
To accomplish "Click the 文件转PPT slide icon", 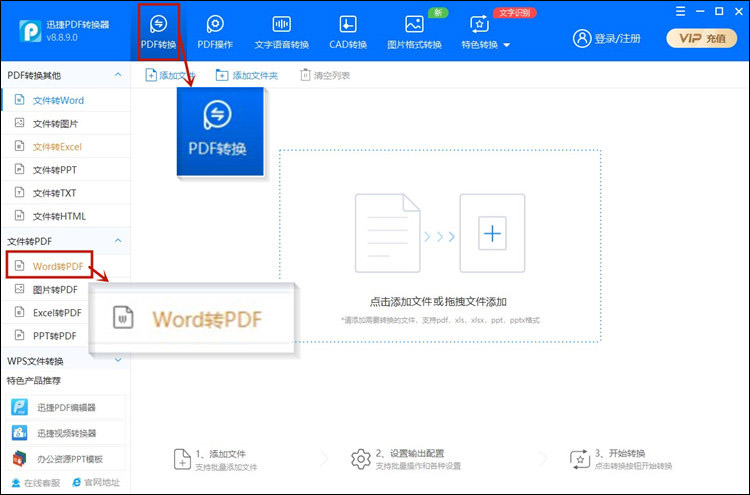I will coord(20,169).
